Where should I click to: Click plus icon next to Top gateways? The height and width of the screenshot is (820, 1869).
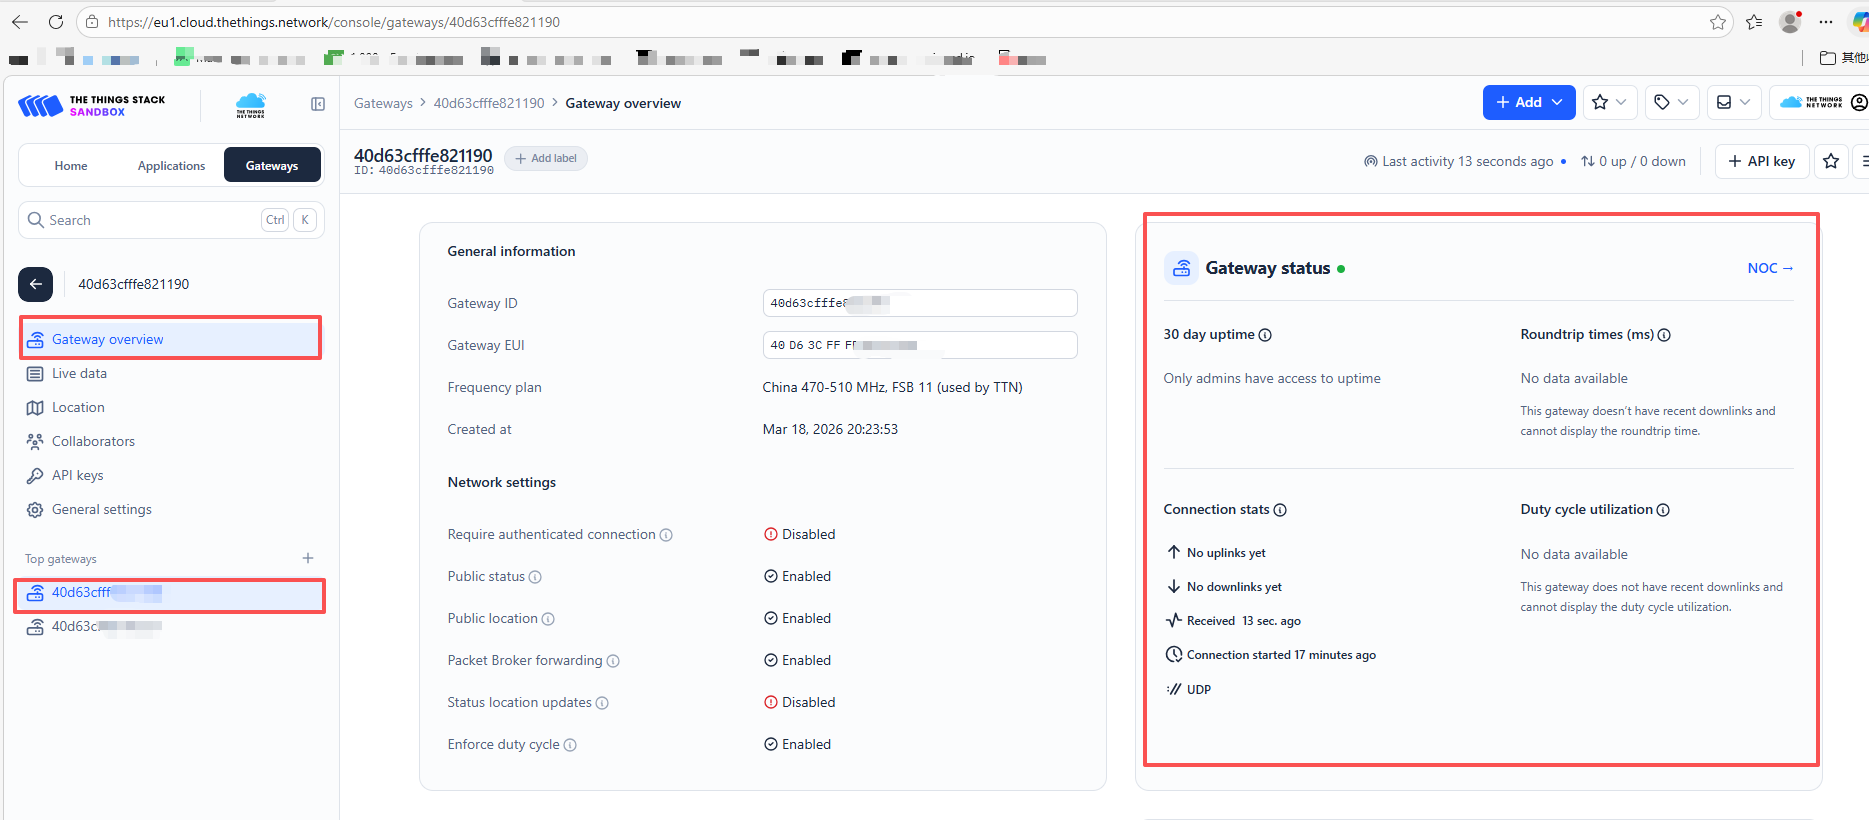click(x=308, y=558)
